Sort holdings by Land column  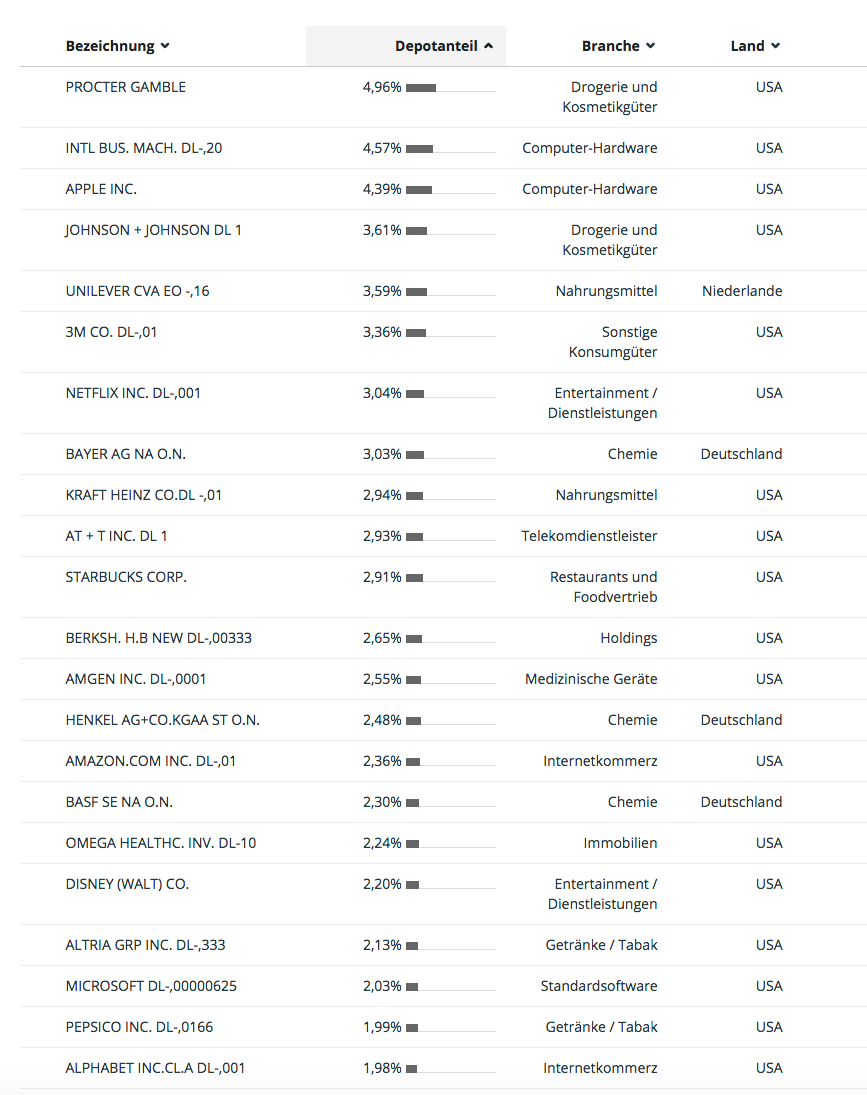point(755,46)
